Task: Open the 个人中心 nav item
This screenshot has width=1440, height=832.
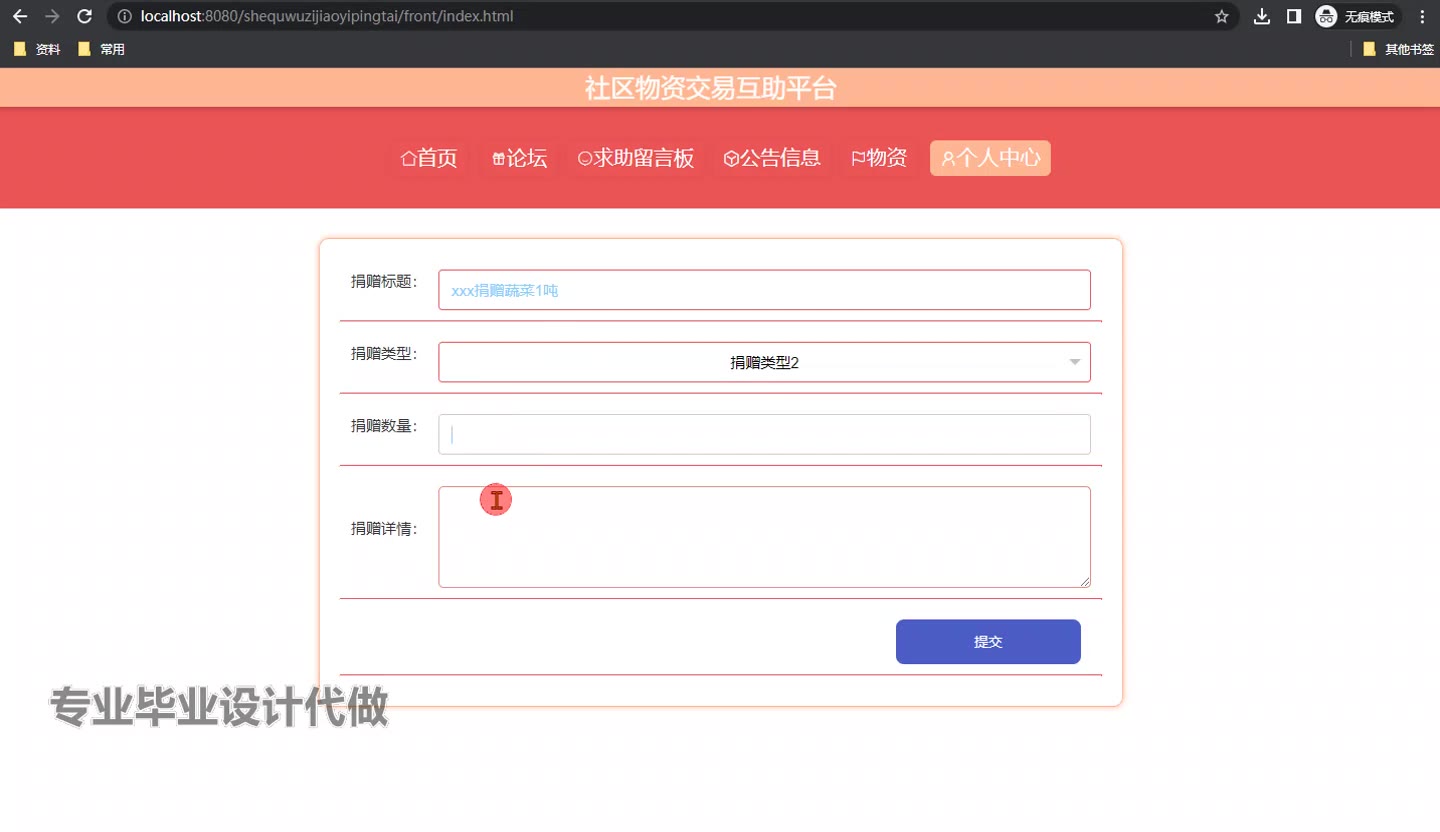Action: click(x=990, y=158)
